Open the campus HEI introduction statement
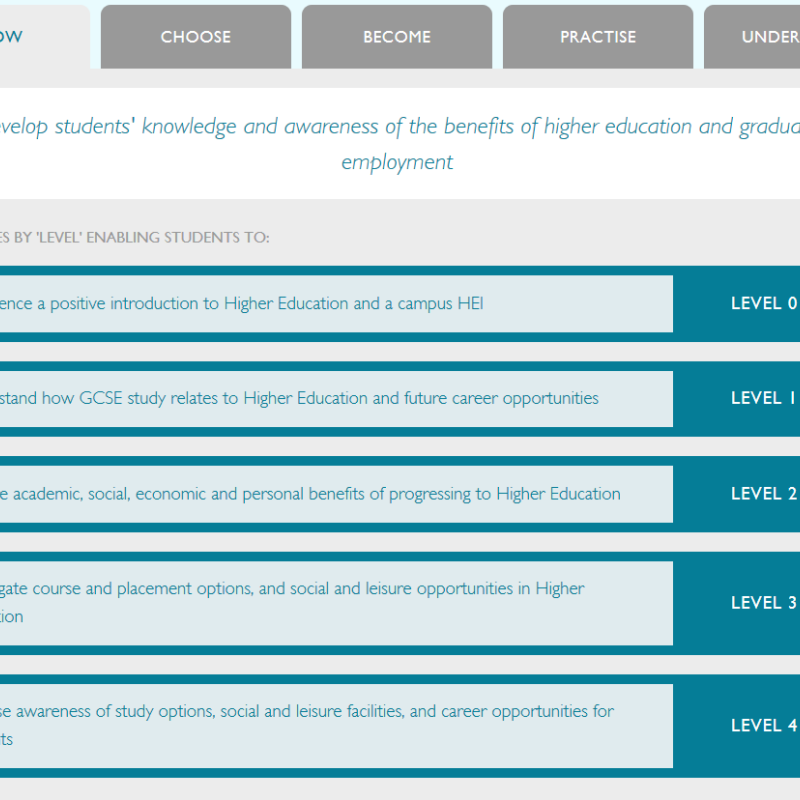800x800 pixels. [x=240, y=303]
